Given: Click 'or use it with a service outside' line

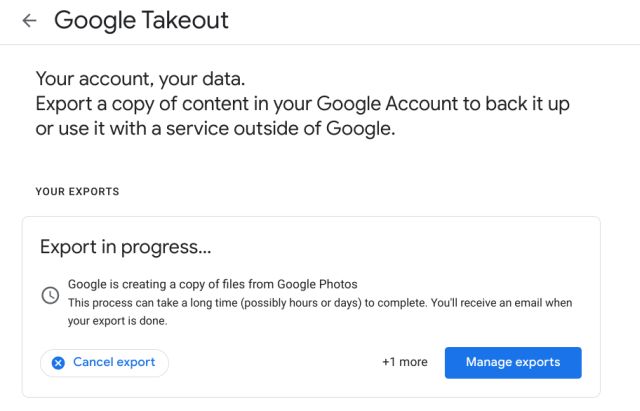Looking at the screenshot, I should (216, 129).
